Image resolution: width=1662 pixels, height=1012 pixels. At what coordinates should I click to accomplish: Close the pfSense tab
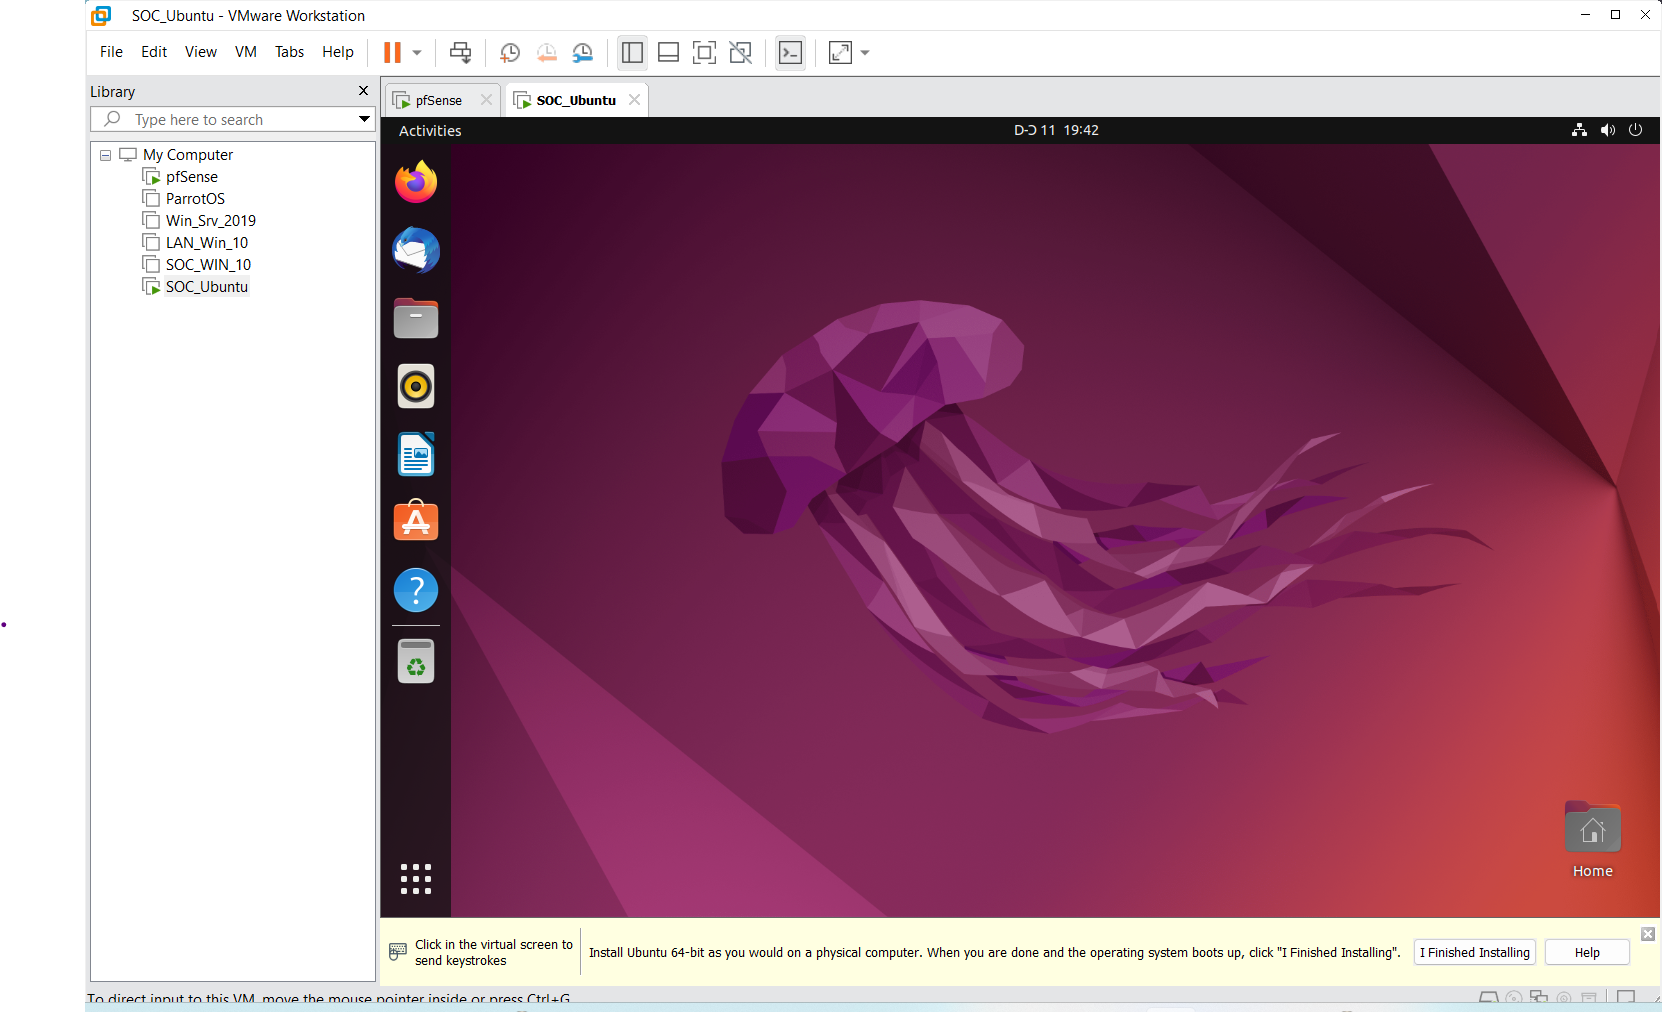pyautogui.click(x=486, y=100)
